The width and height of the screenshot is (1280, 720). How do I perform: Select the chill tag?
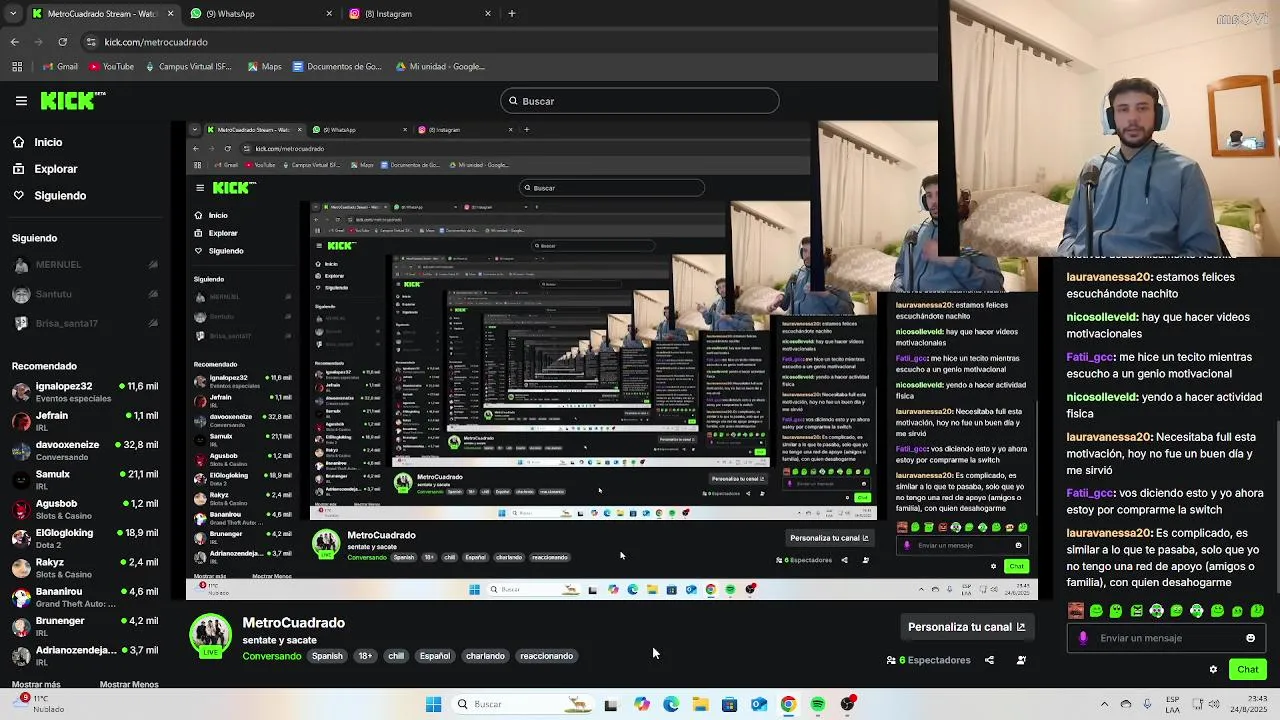click(x=396, y=656)
